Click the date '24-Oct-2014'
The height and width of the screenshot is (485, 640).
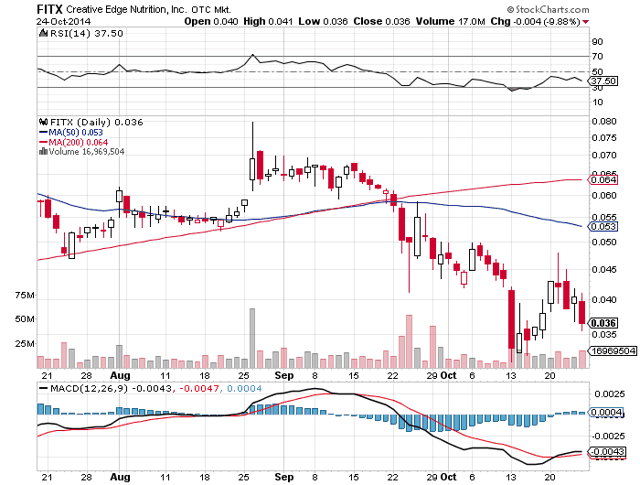pyautogui.click(x=64, y=21)
